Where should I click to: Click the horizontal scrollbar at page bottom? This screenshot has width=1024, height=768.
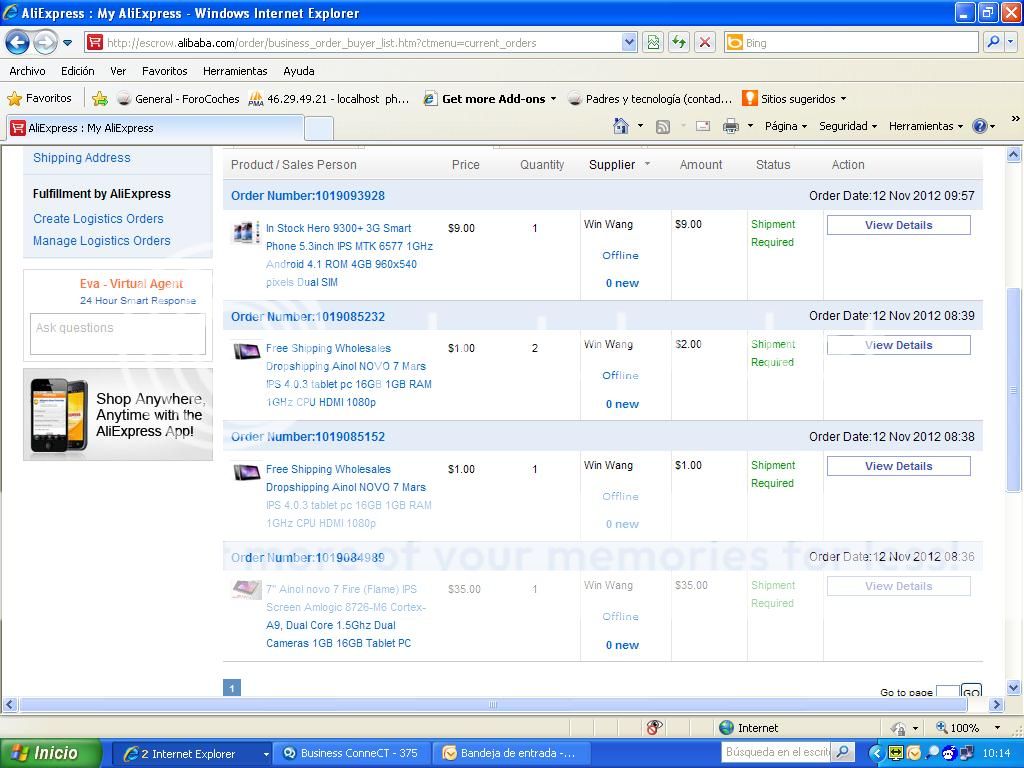492,704
